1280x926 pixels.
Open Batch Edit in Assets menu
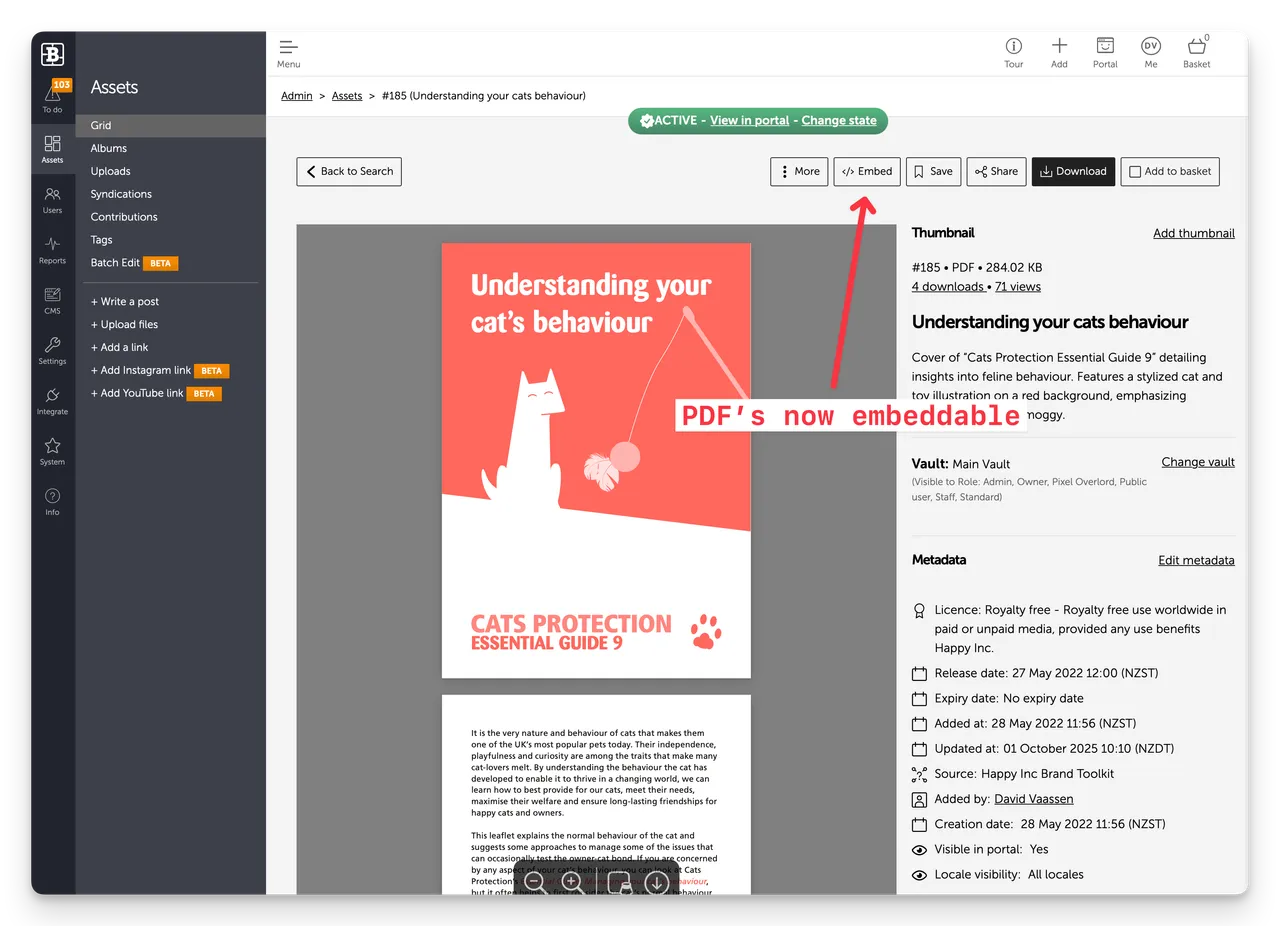click(115, 263)
